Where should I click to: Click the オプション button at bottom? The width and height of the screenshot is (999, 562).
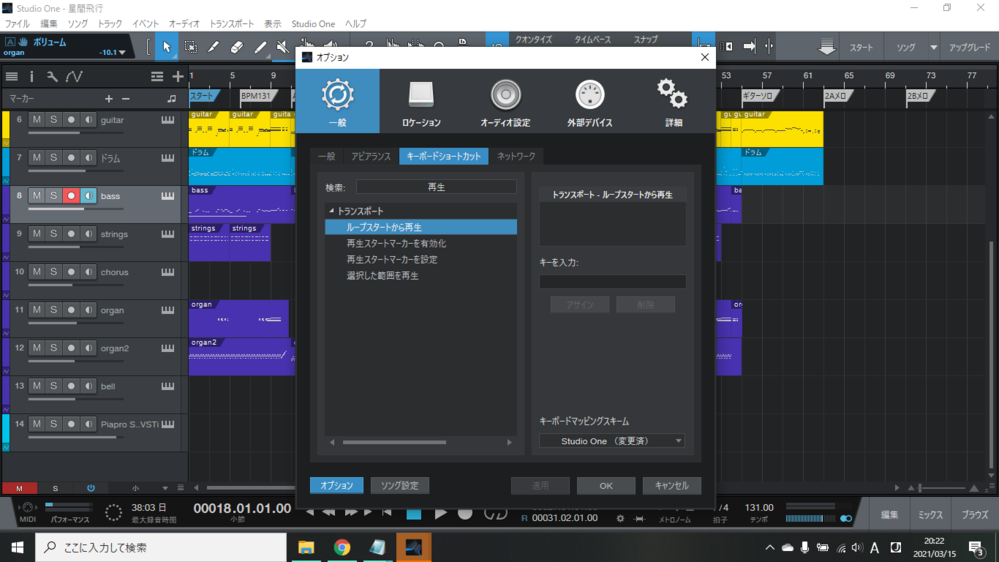[x=336, y=486]
